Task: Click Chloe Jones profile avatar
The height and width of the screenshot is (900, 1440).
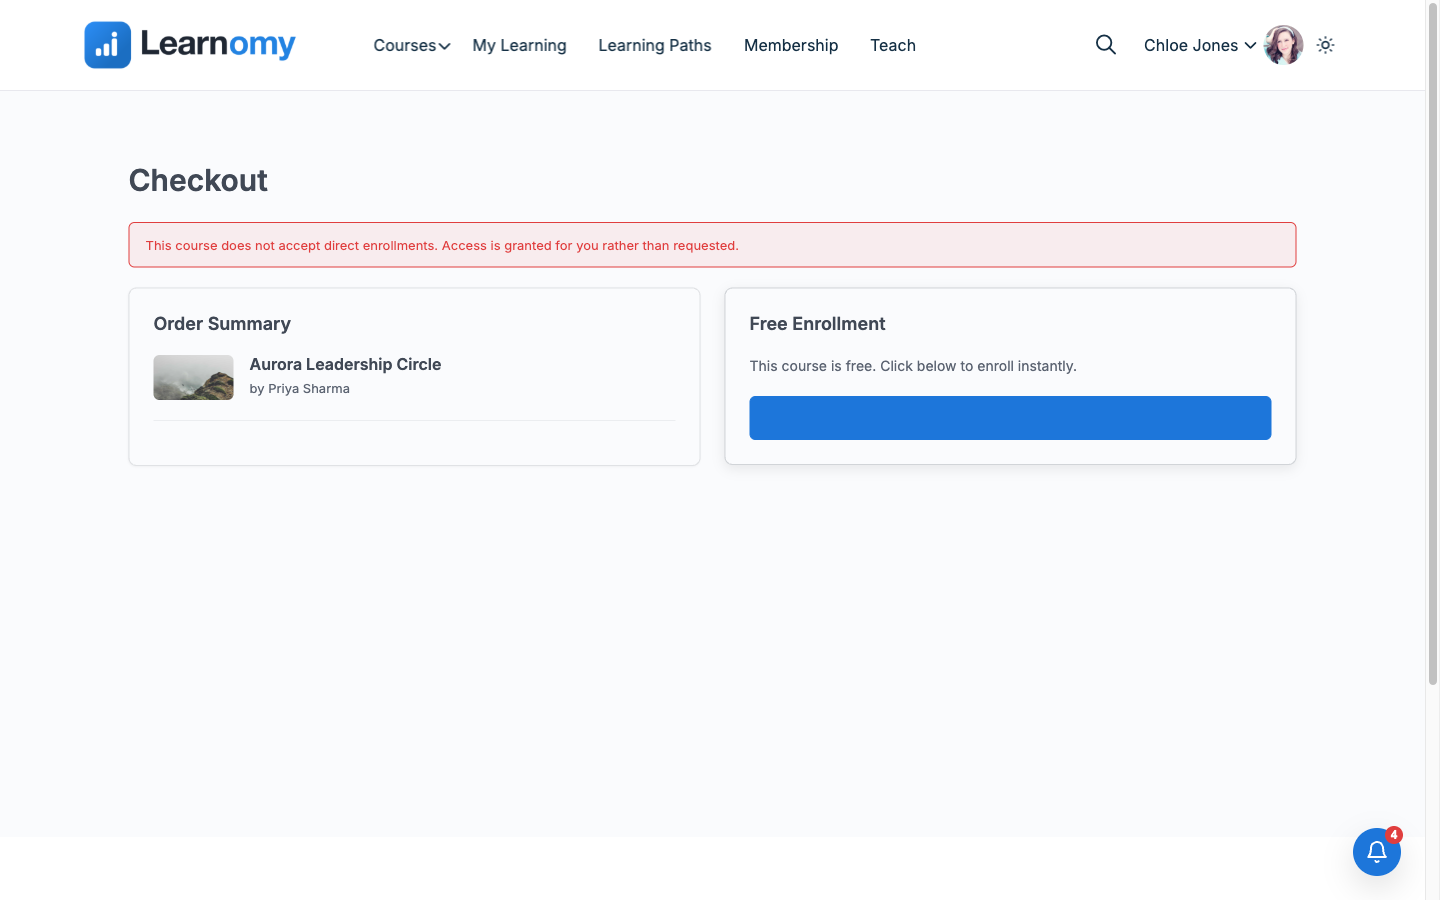Action: click(x=1283, y=45)
